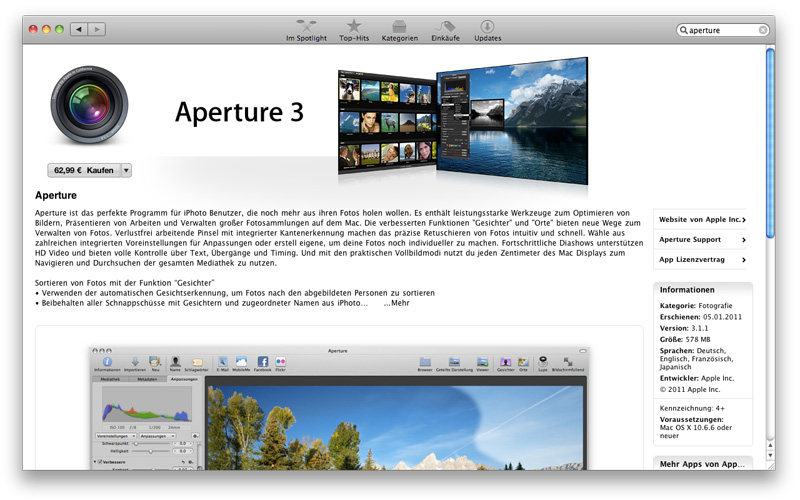Image resolution: width=800 pixels, height=500 pixels.
Task: Click the yellow window minimize button
Action: (x=46, y=29)
